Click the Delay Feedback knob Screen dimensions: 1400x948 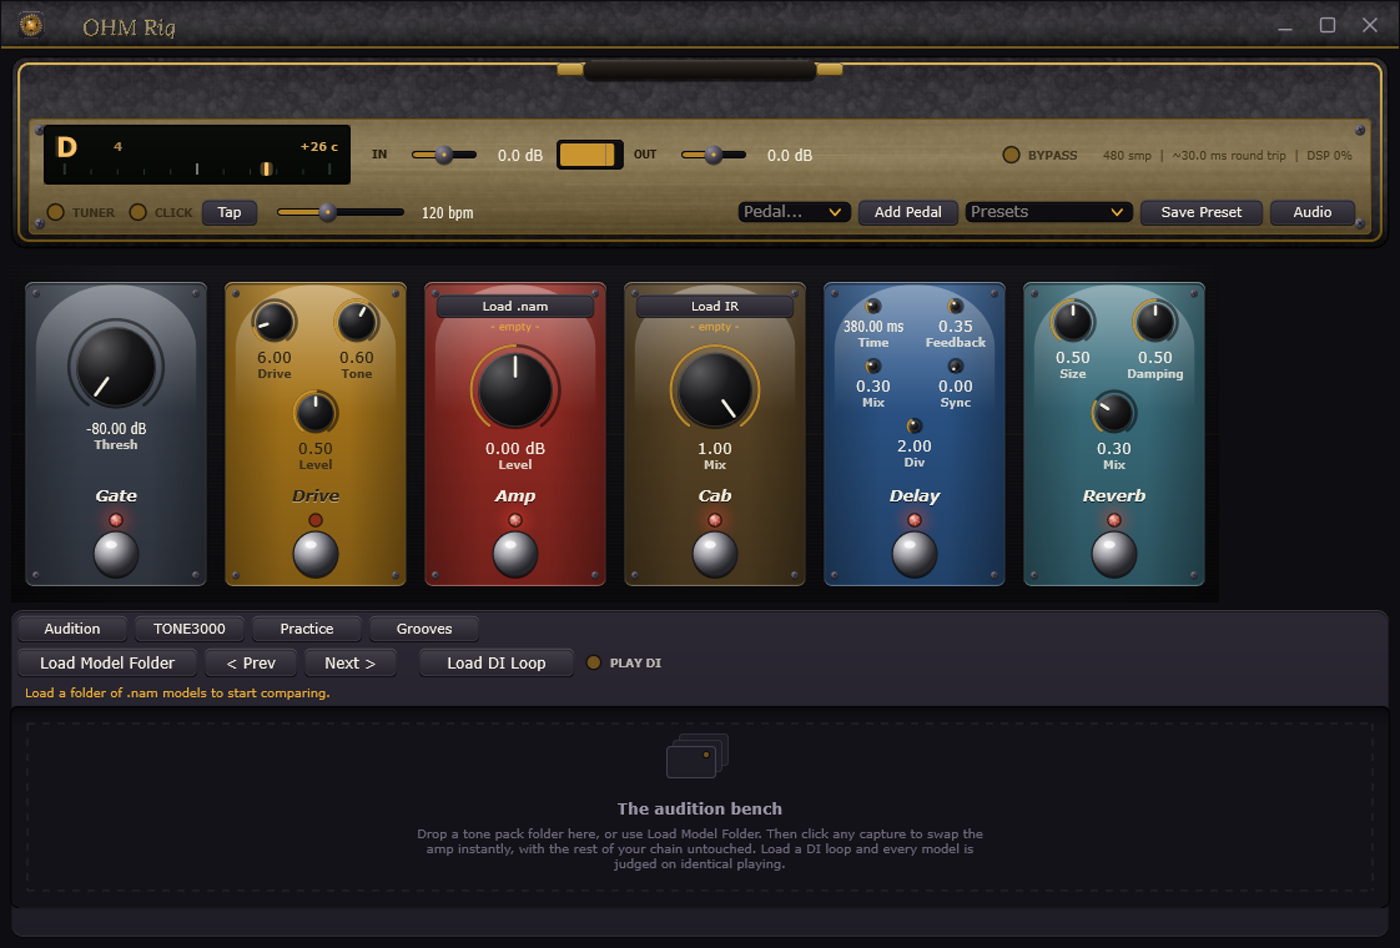tap(955, 306)
